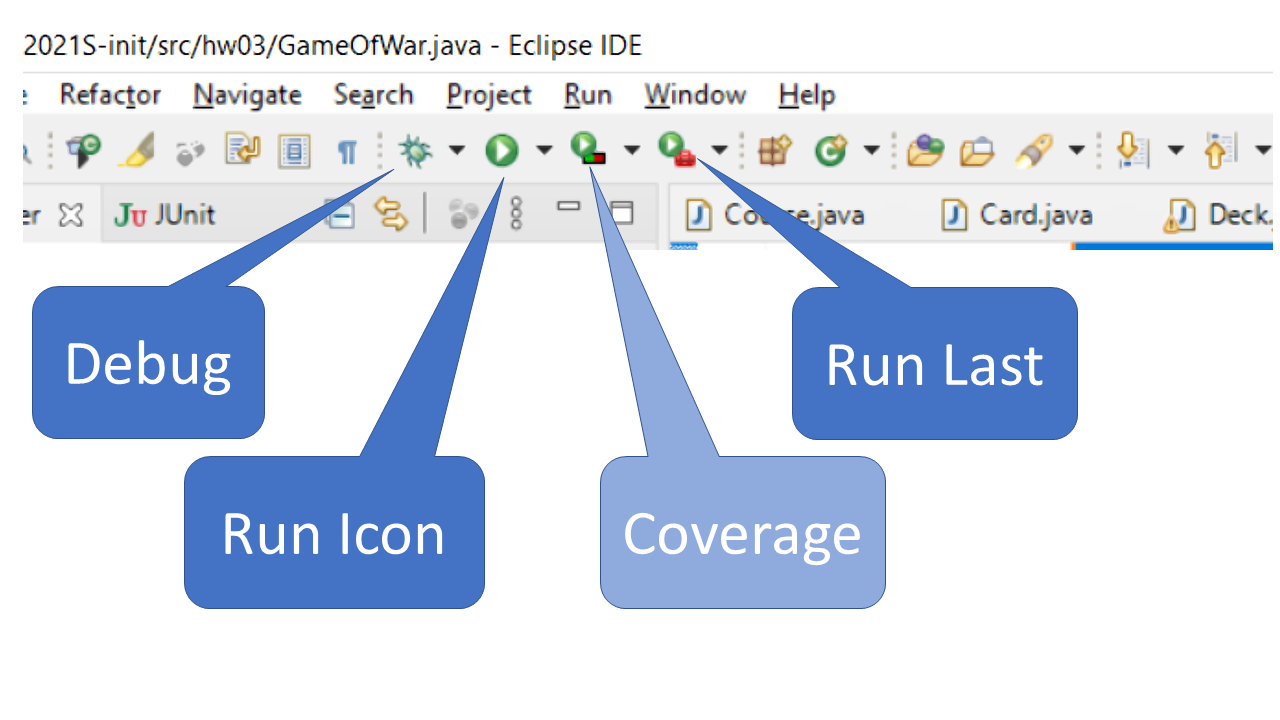This screenshot has width=1280, height=720.
Task: Expand the Run icon dropdown arrow
Action: pyautogui.click(x=543, y=151)
